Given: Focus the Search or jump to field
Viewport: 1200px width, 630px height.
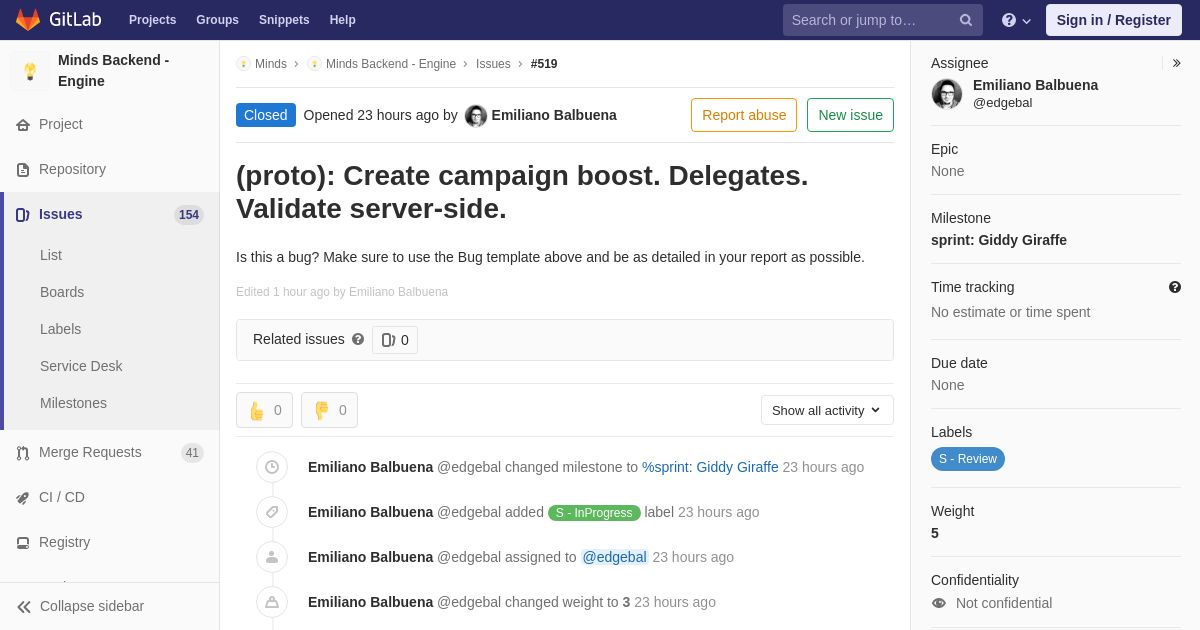Looking at the screenshot, I should point(870,20).
